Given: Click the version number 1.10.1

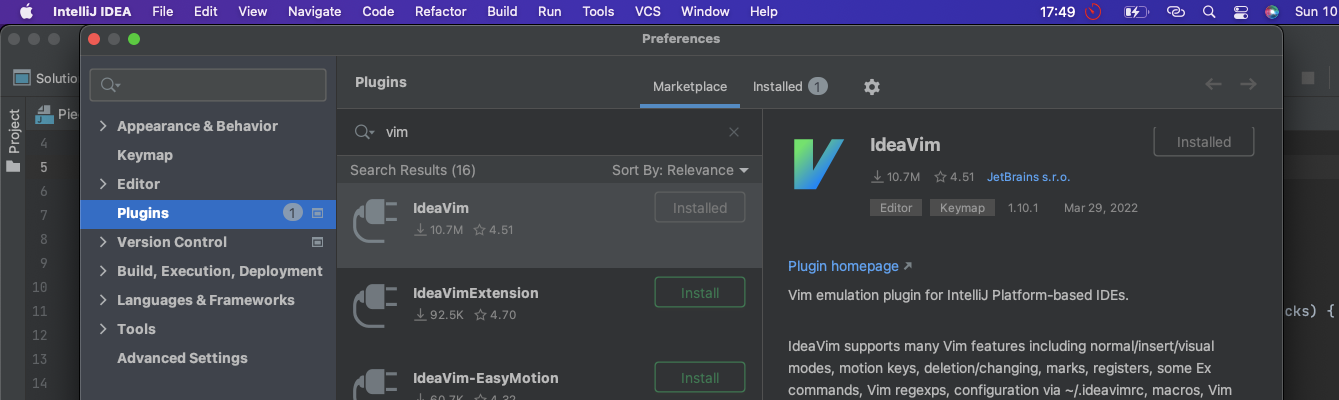Looking at the screenshot, I should (1023, 208).
